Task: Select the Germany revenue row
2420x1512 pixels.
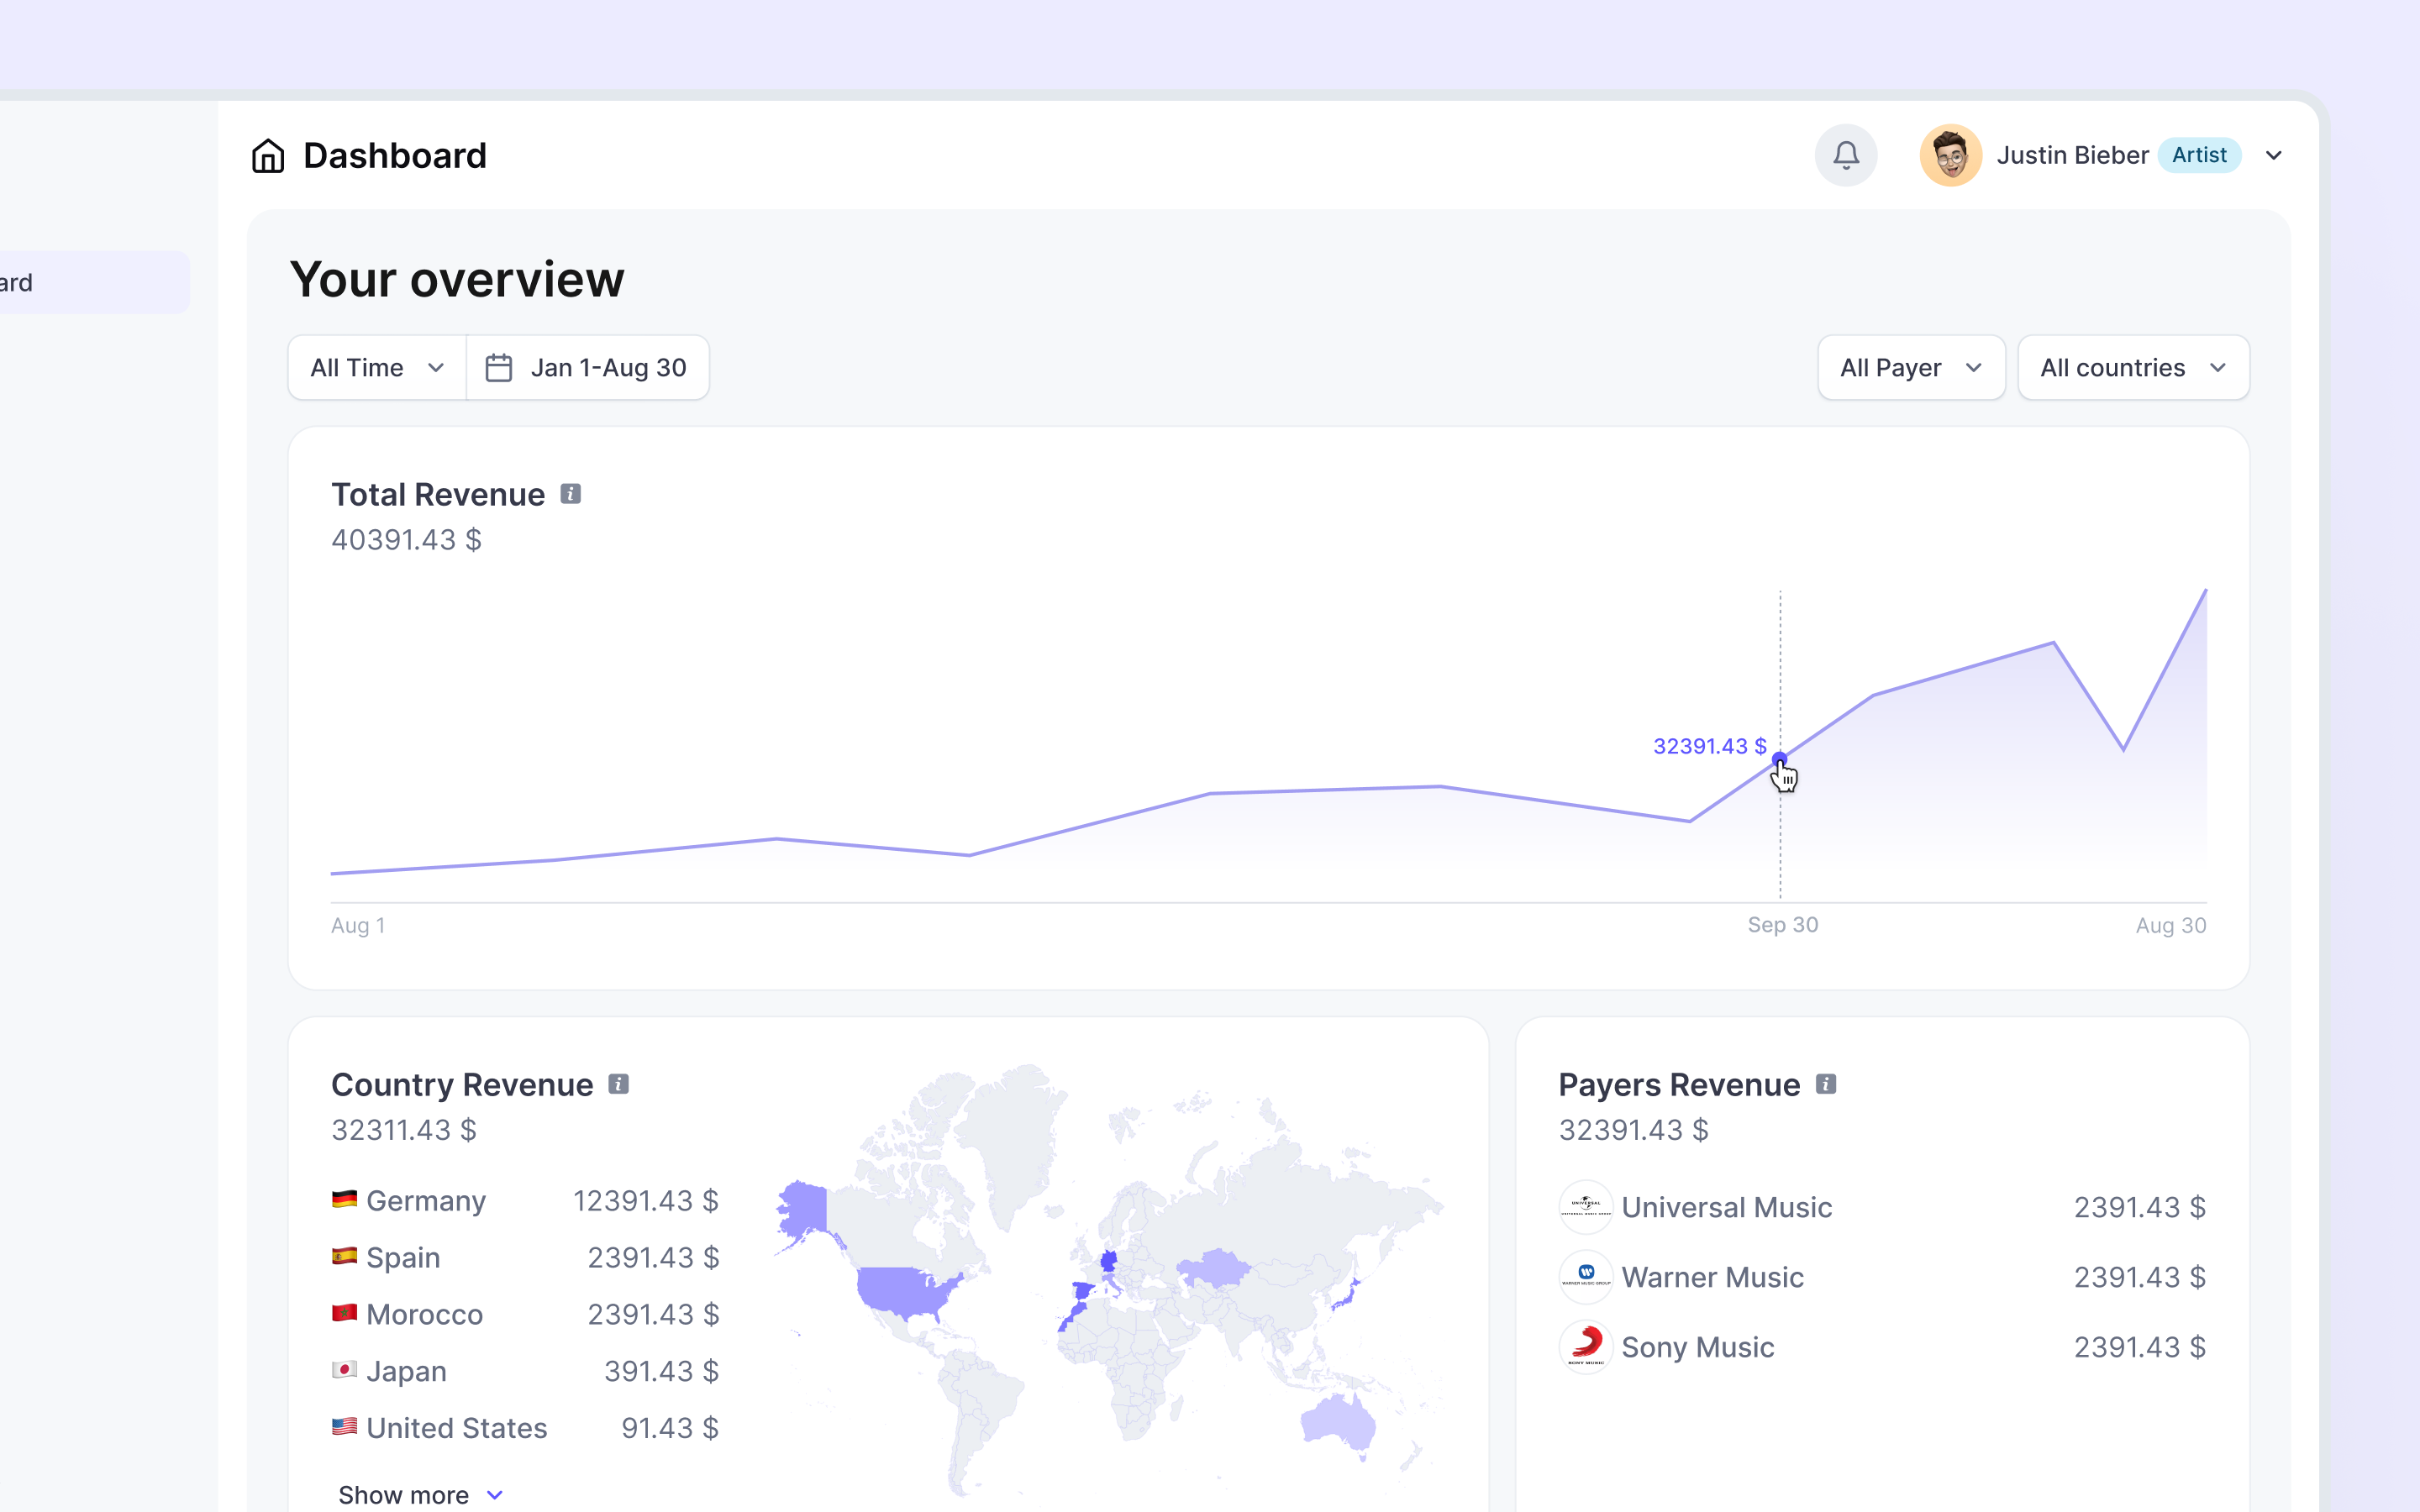Action: (x=525, y=1200)
